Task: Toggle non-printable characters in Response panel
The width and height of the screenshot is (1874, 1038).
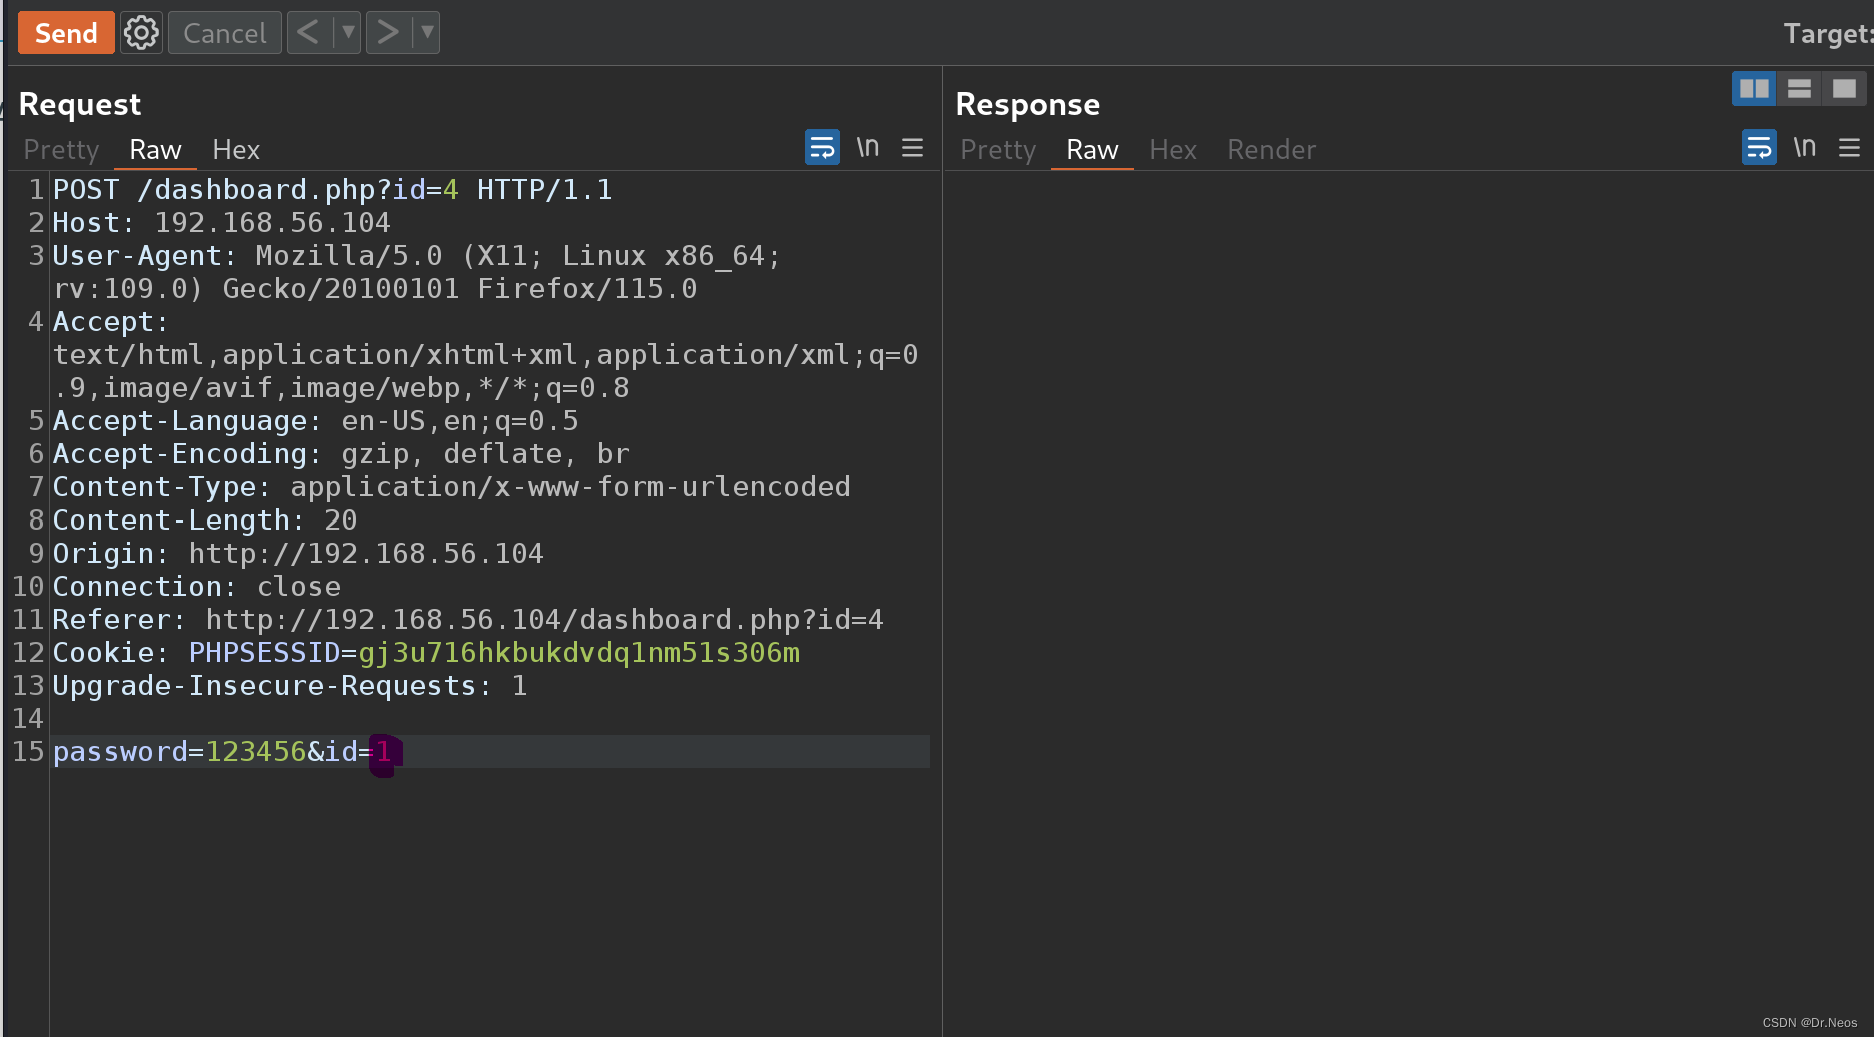Action: point(1805,148)
